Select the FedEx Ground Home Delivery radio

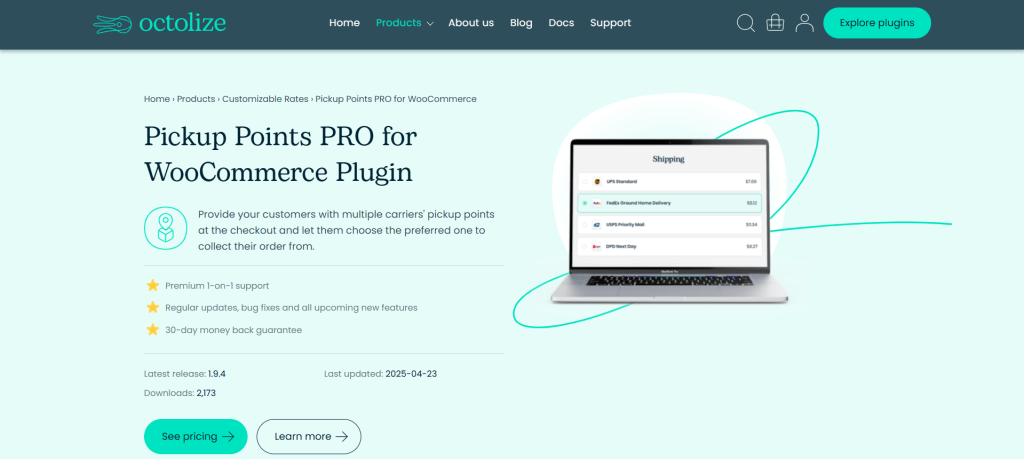click(x=584, y=203)
